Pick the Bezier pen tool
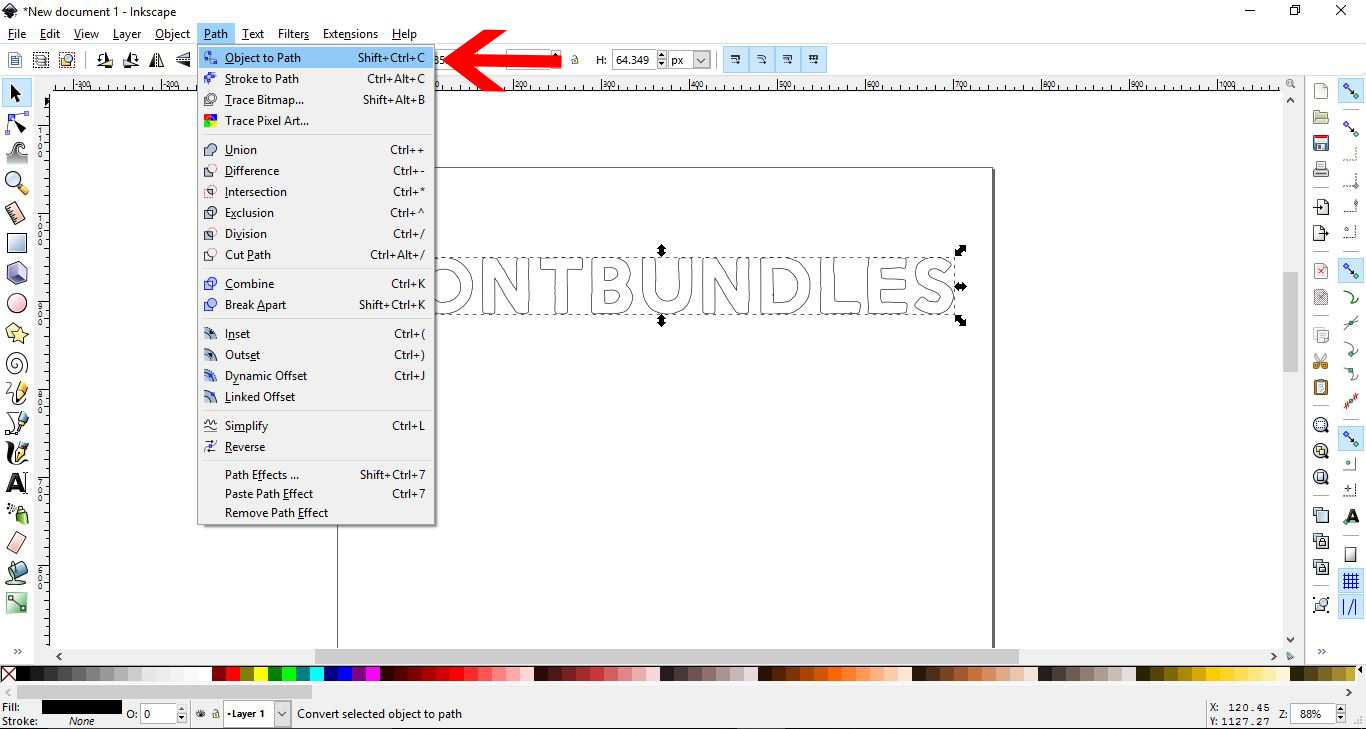 16,423
